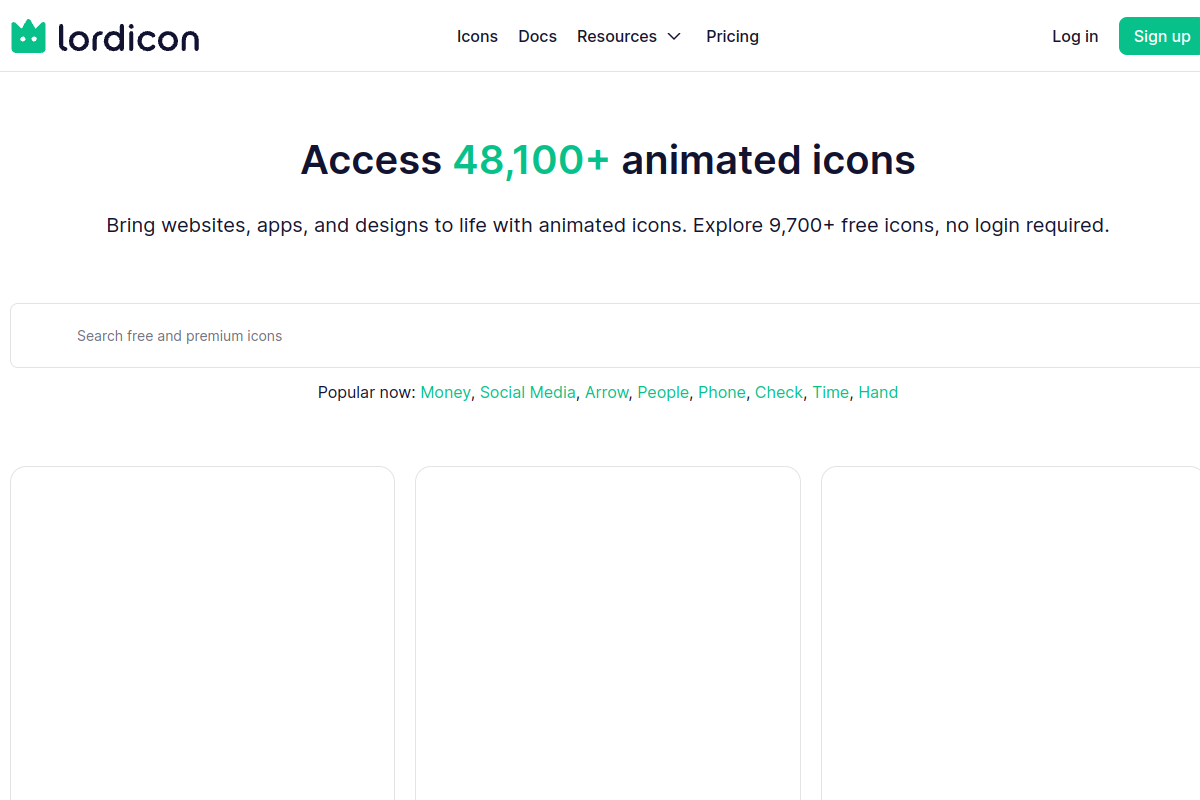Select the Phone popular search tag

(722, 392)
